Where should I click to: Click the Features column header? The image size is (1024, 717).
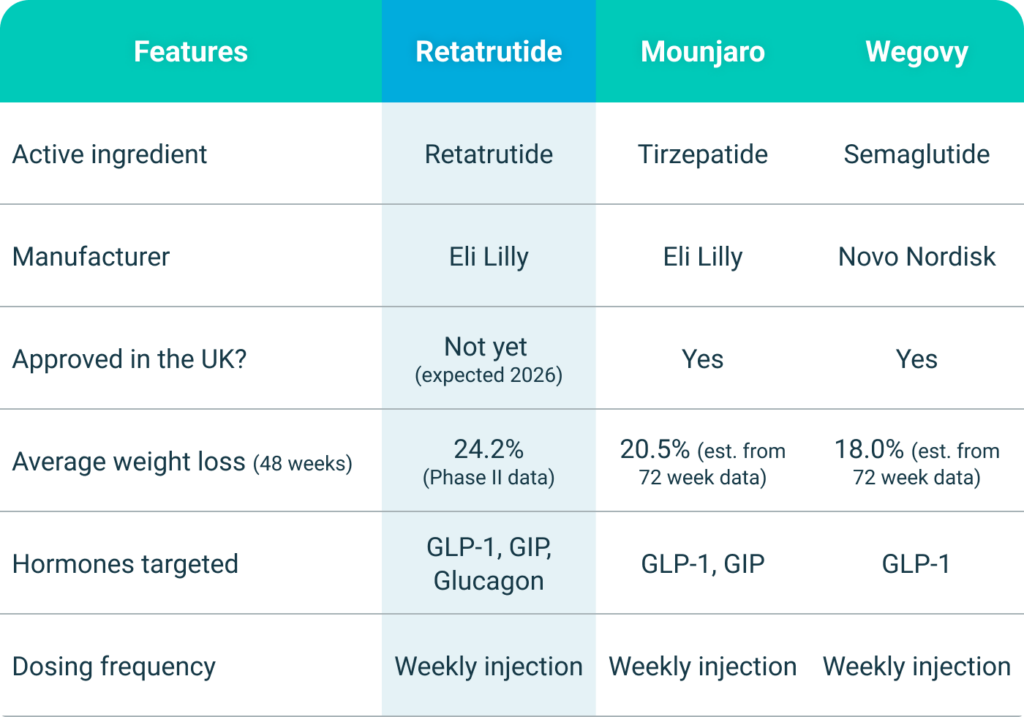(x=190, y=52)
